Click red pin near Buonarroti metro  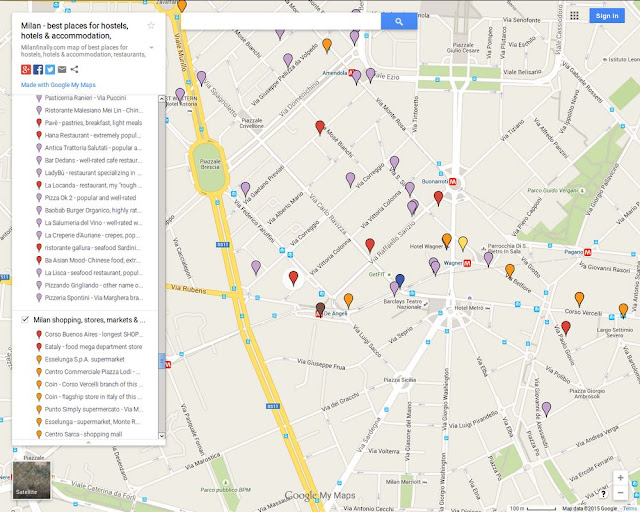click(438, 198)
